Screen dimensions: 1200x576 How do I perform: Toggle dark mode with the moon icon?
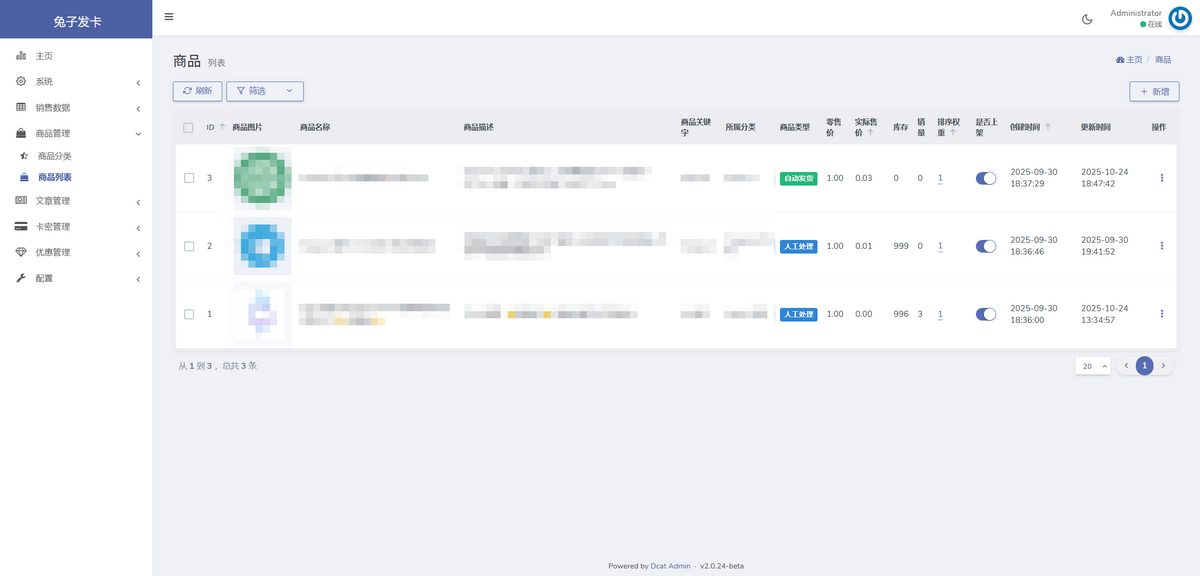pos(1087,19)
